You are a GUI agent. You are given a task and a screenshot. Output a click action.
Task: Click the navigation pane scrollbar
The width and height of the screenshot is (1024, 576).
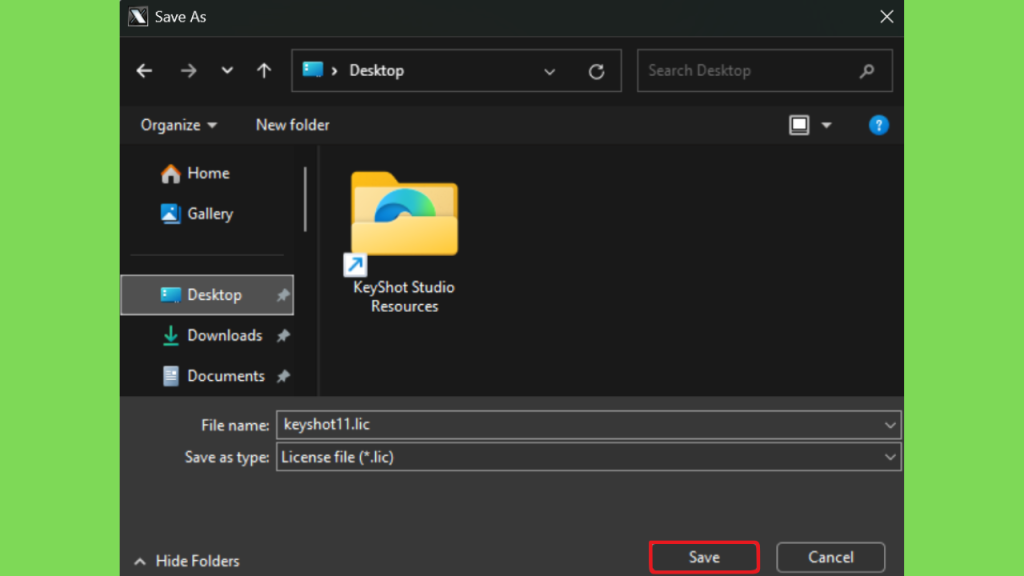305,199
